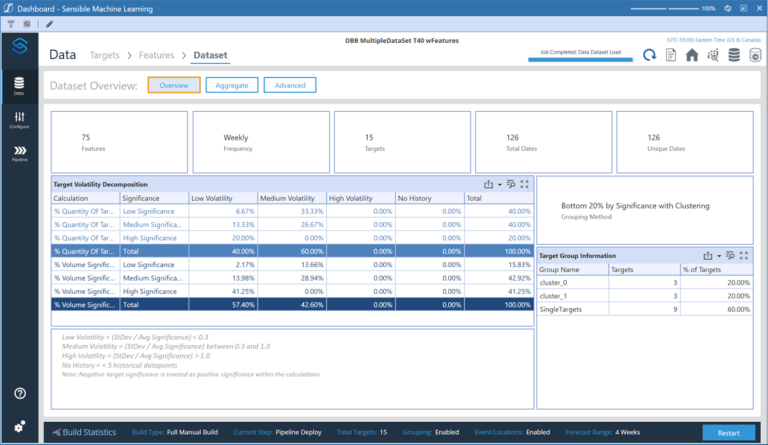Image resolution: width=768 pixels, height=445 pixels.
Task: Click the database stack icon in the header
Action: 734,55
